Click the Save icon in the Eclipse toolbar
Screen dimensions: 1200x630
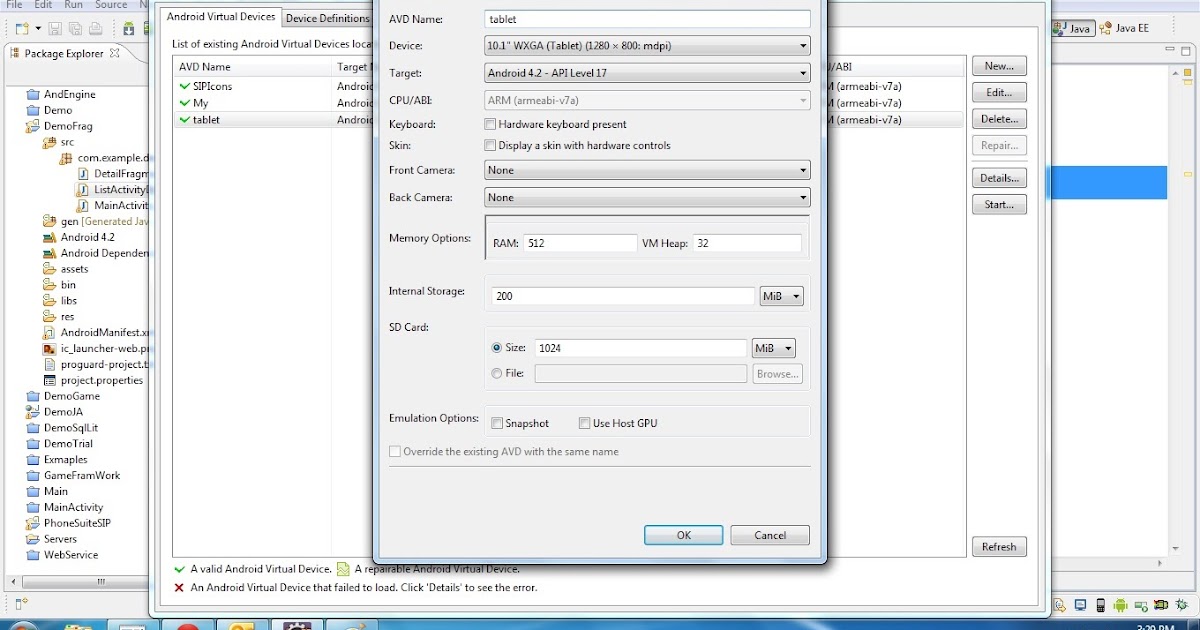click(x=55, y=28)
